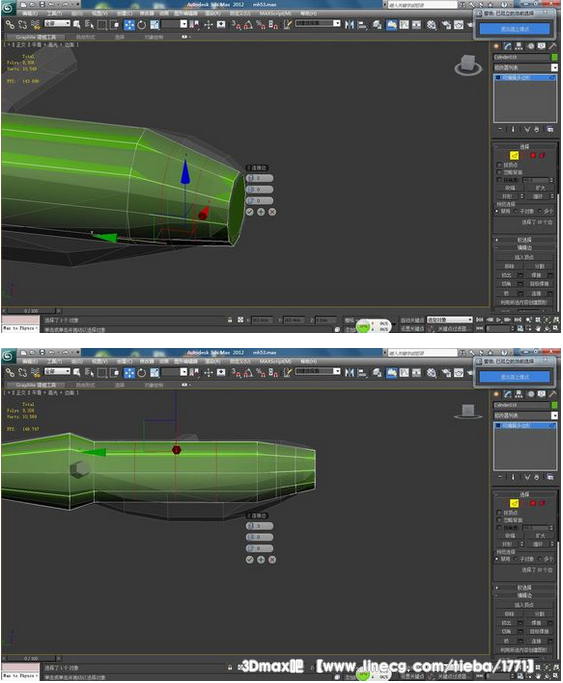Activate Select and Scale tool, upper toolbar
Screen dimensions: 563x683
pyautogui.click(x=155, y=25)
